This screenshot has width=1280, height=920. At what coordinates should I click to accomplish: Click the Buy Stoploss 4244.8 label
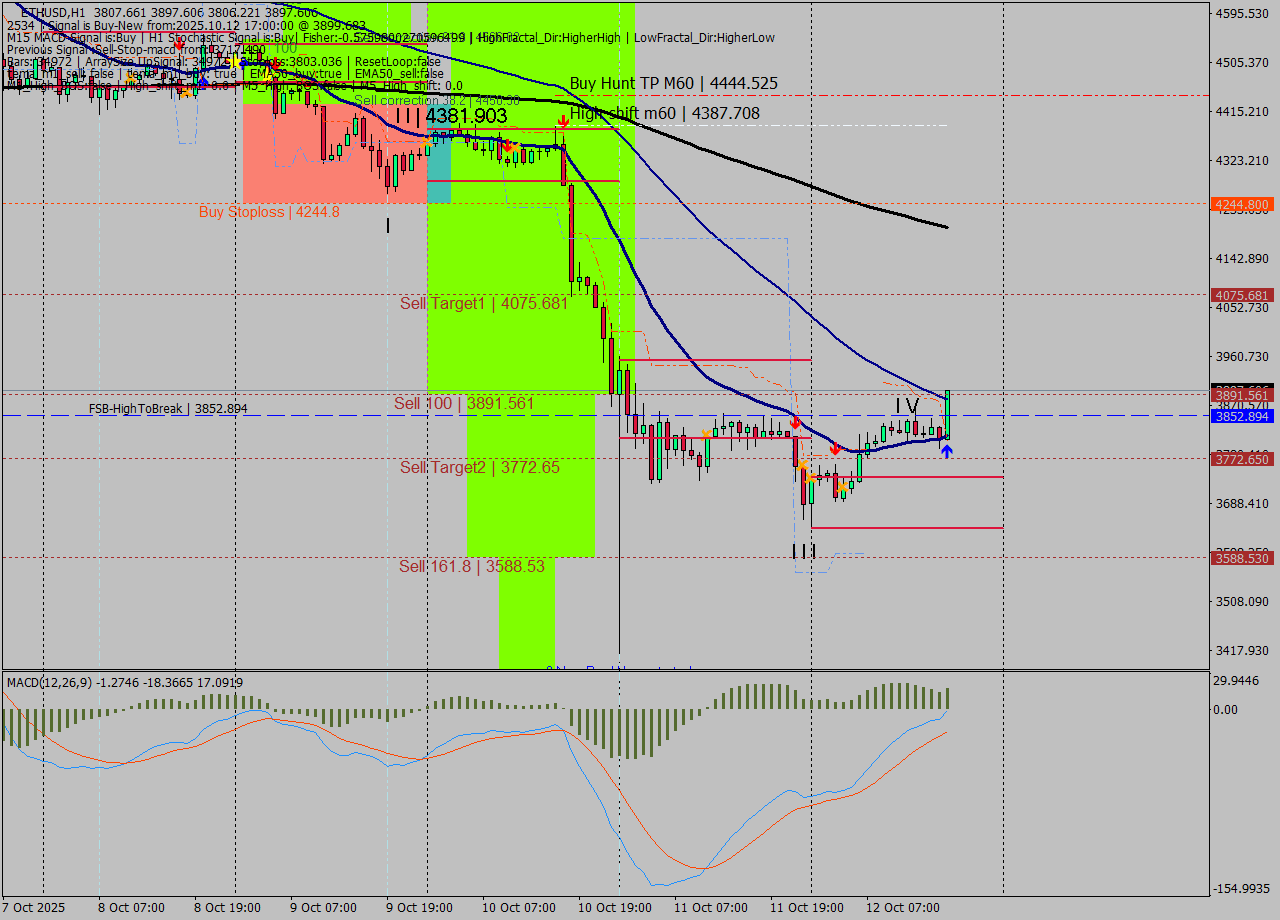tap(270, 212)
